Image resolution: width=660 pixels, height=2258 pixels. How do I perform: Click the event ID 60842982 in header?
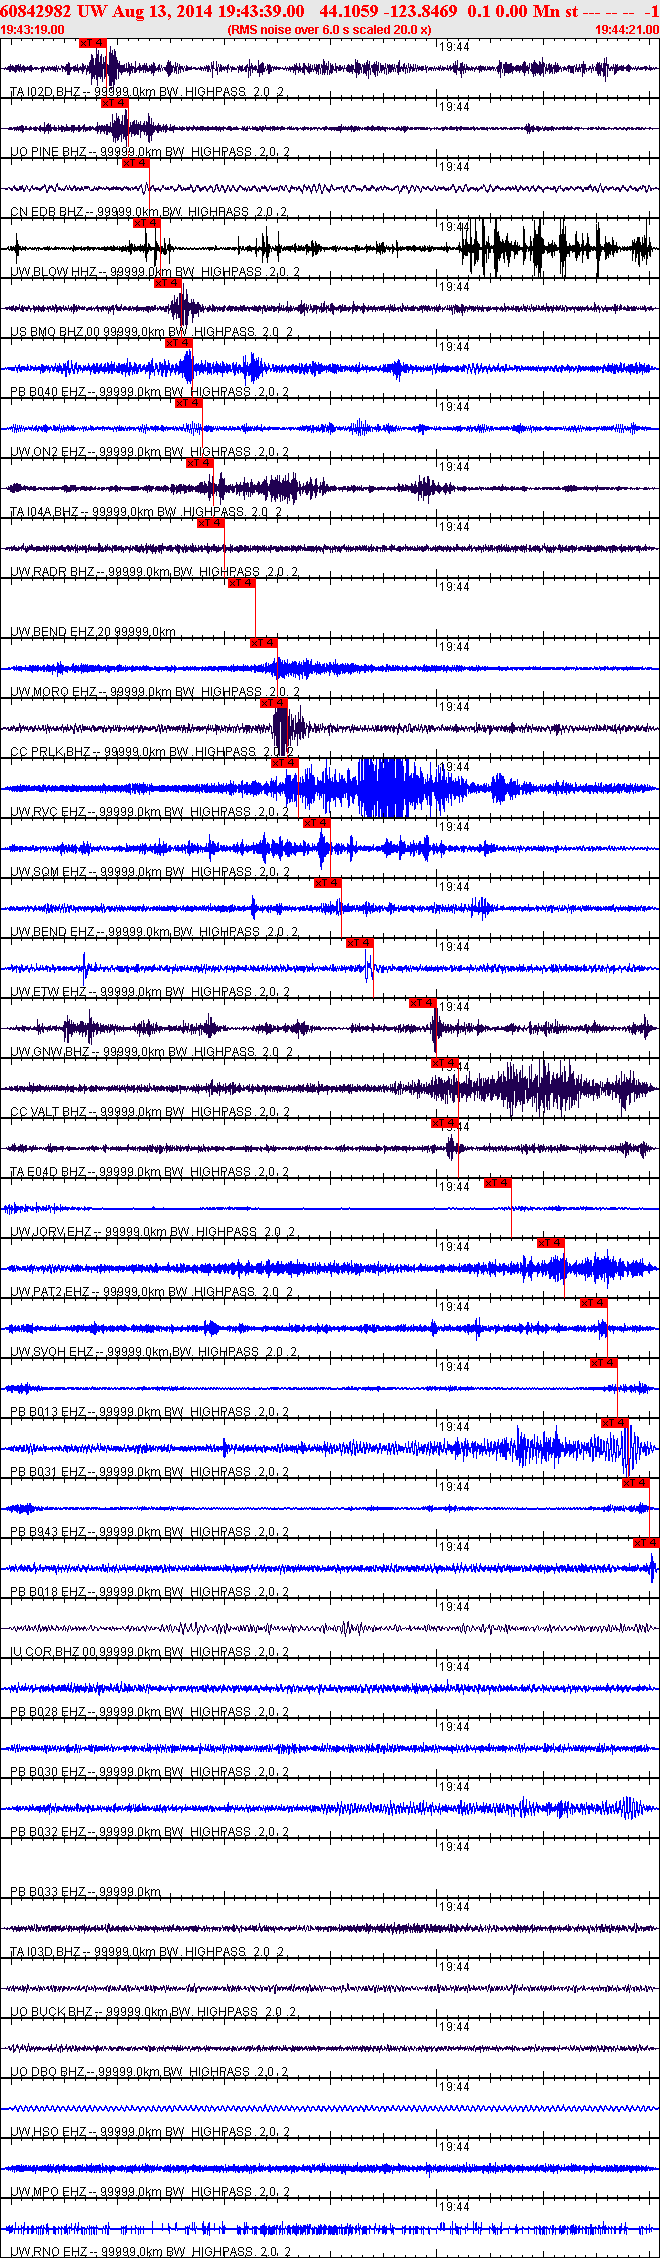point(36,11)
